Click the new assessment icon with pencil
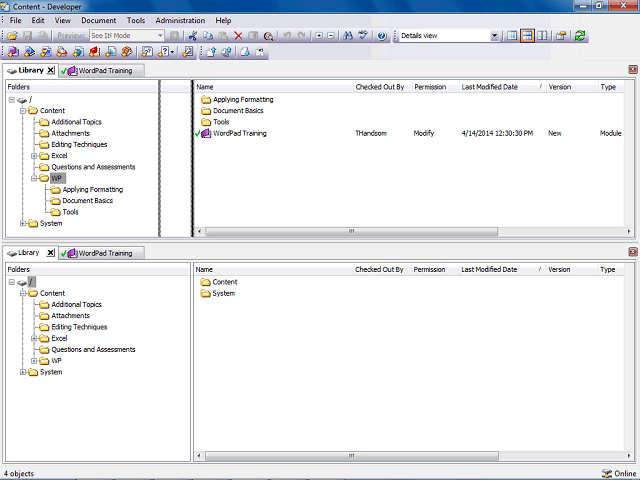Screen dimensions: 640x480 [188, 52]
